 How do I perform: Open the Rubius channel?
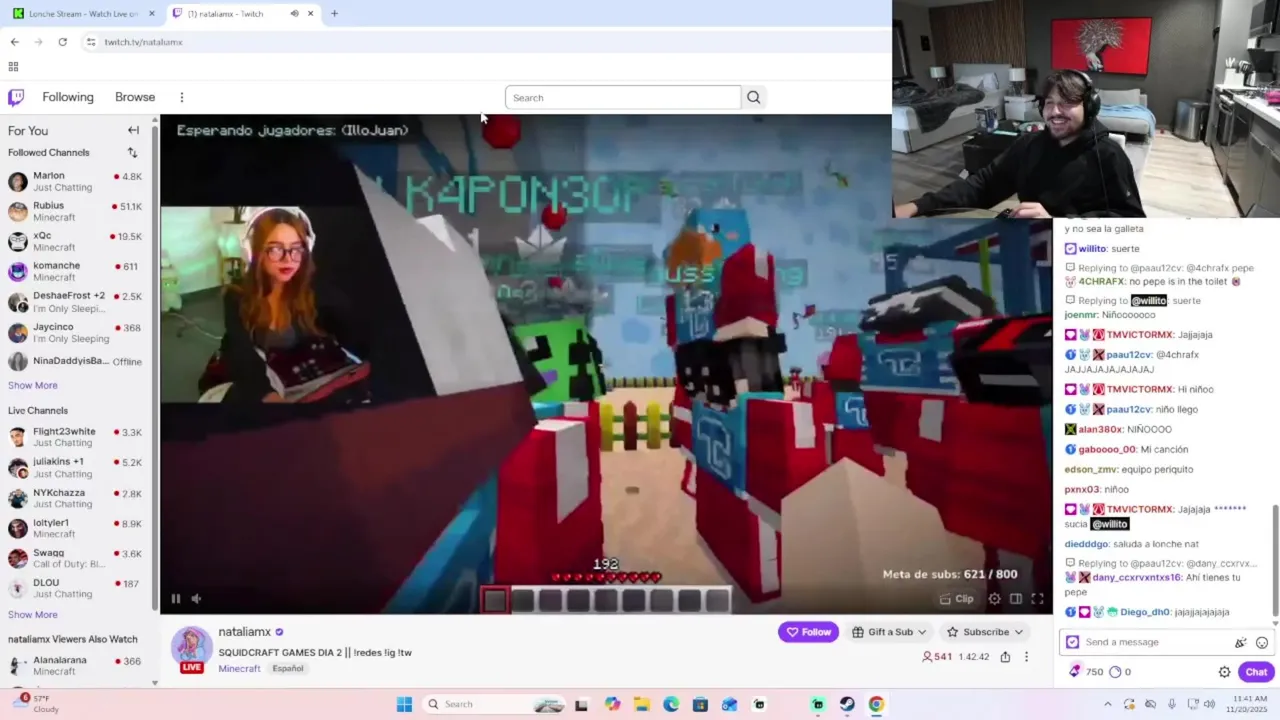75,211
